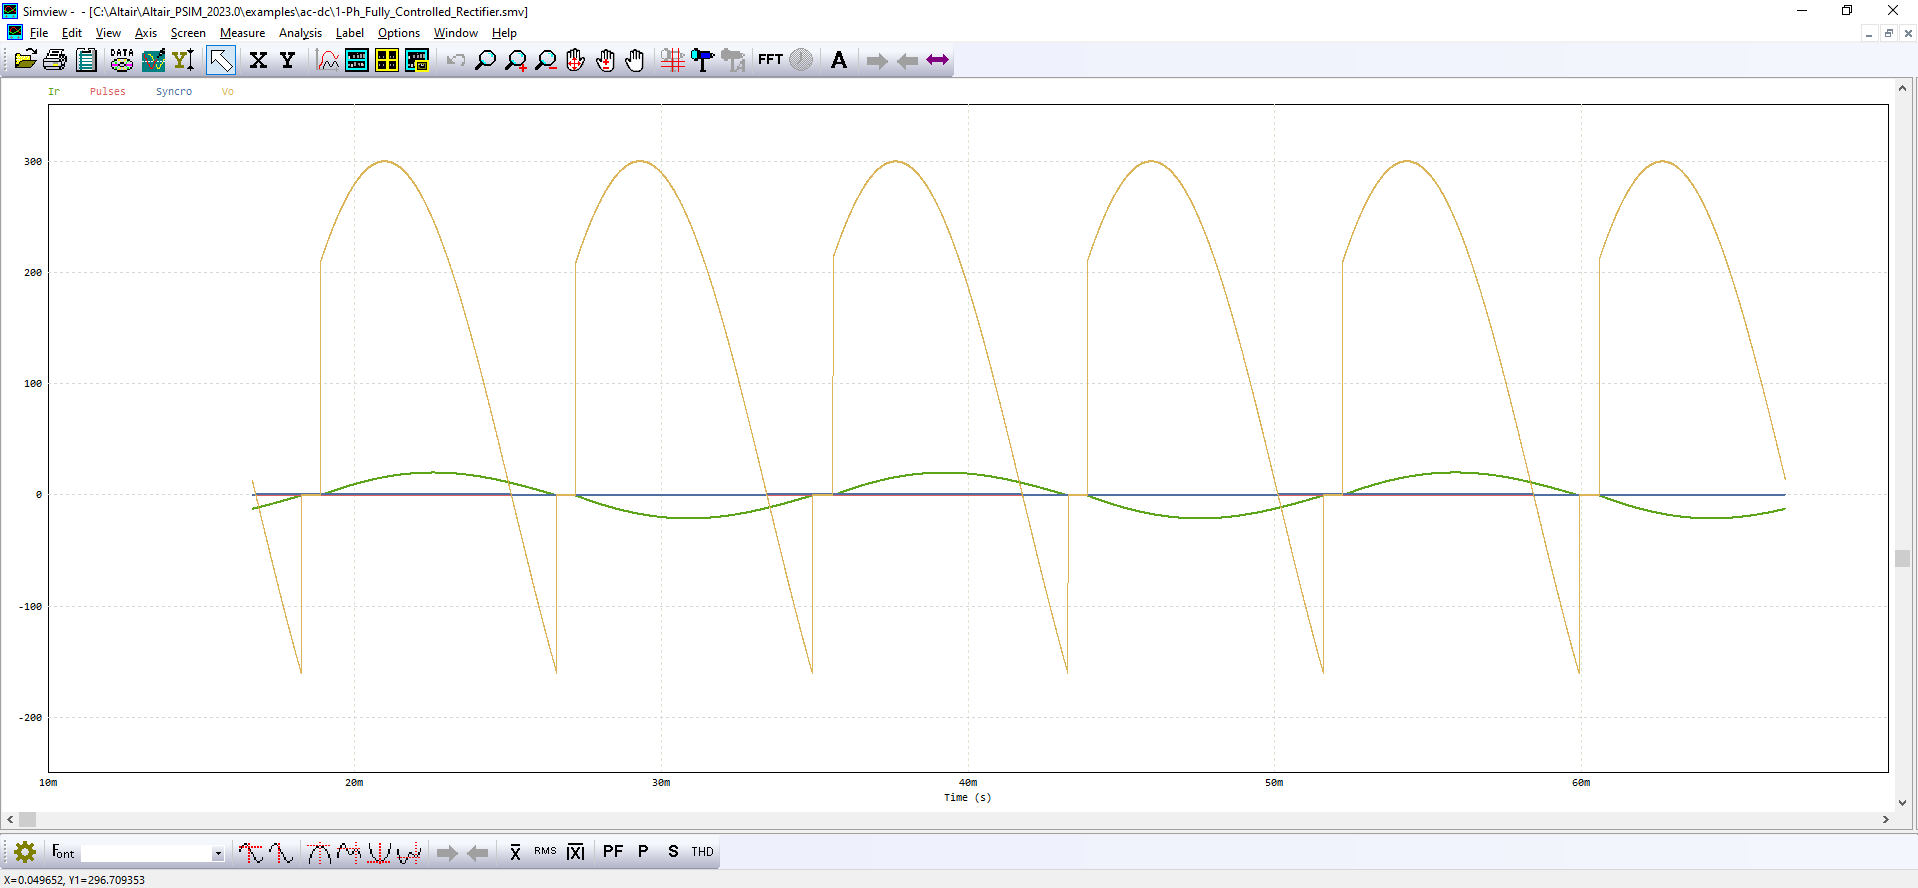The width and height of the screenshot is (1918, 888).
Task: Open the Measure menu
Action: click(243, 33)
